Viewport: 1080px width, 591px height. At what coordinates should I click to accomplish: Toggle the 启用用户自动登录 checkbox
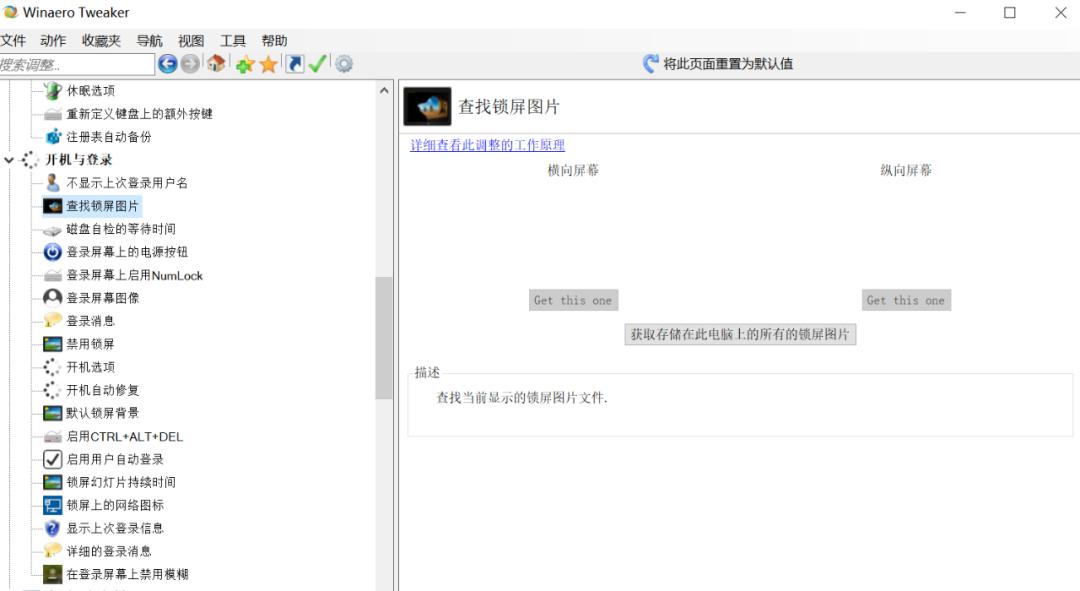51,459
